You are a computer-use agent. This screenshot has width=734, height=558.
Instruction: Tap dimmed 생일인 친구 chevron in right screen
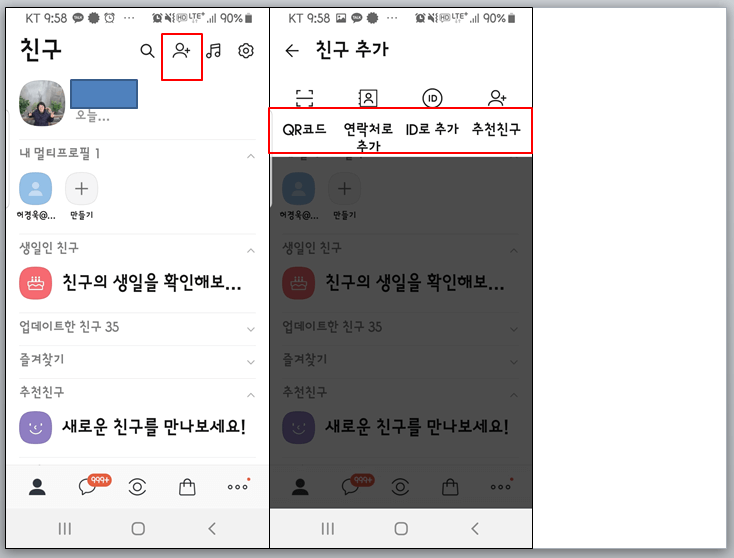[514, 251]
